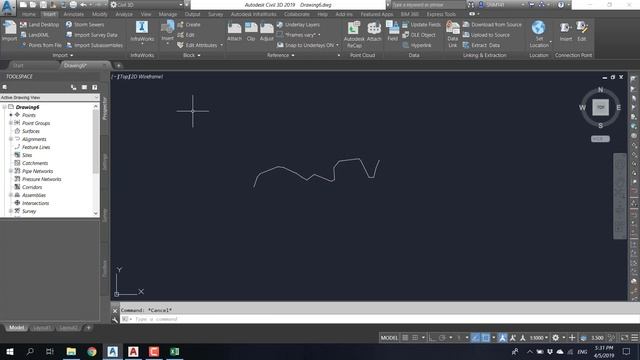The width and height of the screenshot is (640, 360).
Task: Open the Analyze ribbon tab
Action: click(x=124, y=14)
